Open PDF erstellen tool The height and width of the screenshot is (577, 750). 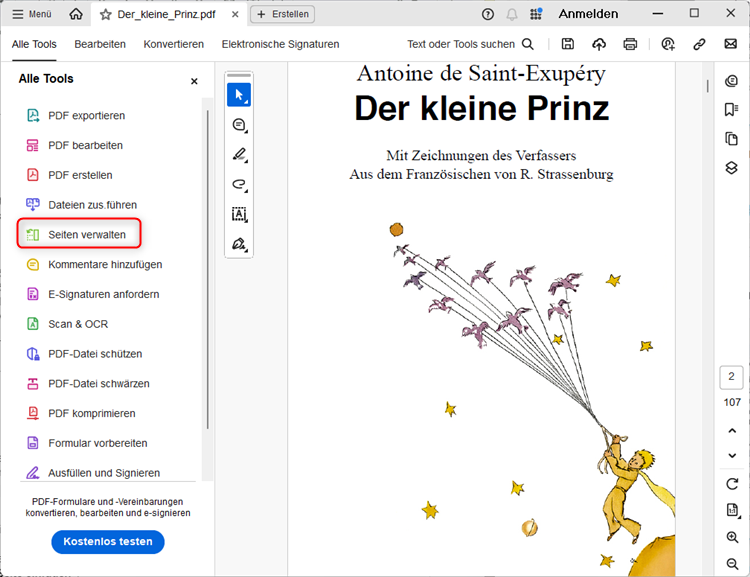click(70, 175)
